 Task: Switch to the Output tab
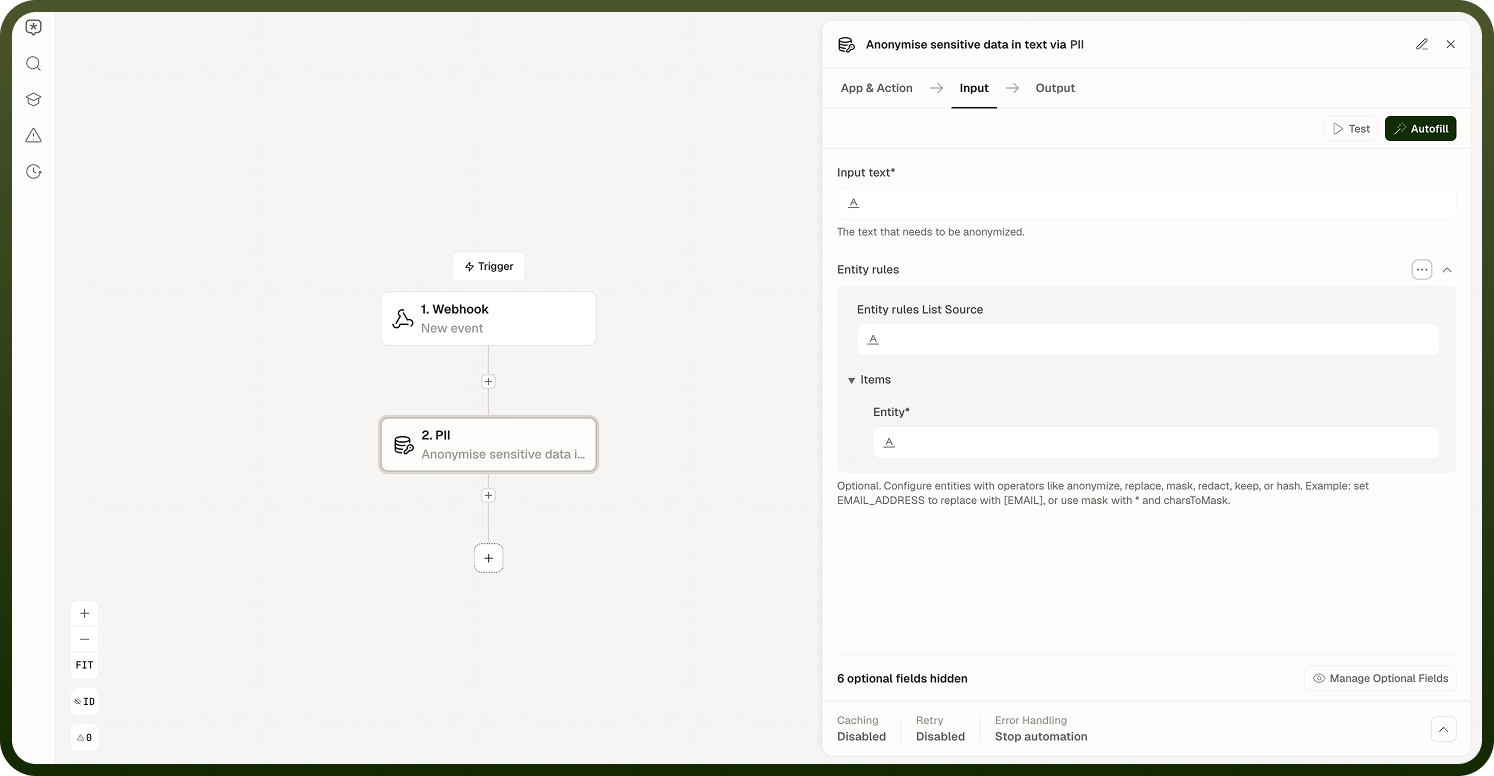pos(1055,88)
